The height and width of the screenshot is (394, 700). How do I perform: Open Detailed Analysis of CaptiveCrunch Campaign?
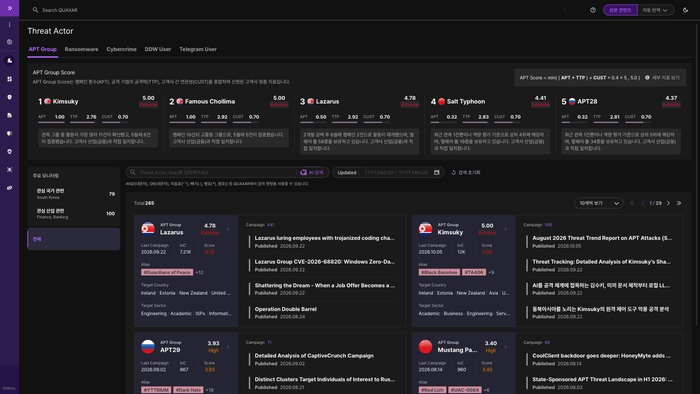[x=314, y=356]
